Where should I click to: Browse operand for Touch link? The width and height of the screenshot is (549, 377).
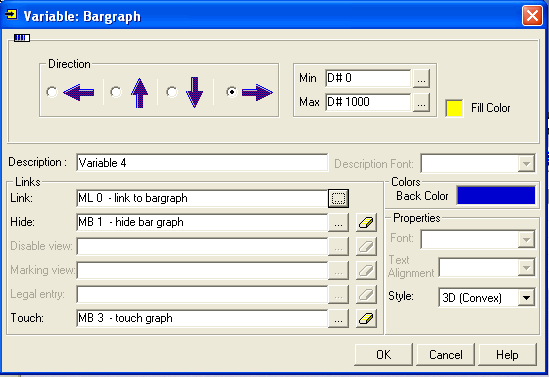[338, 319]
